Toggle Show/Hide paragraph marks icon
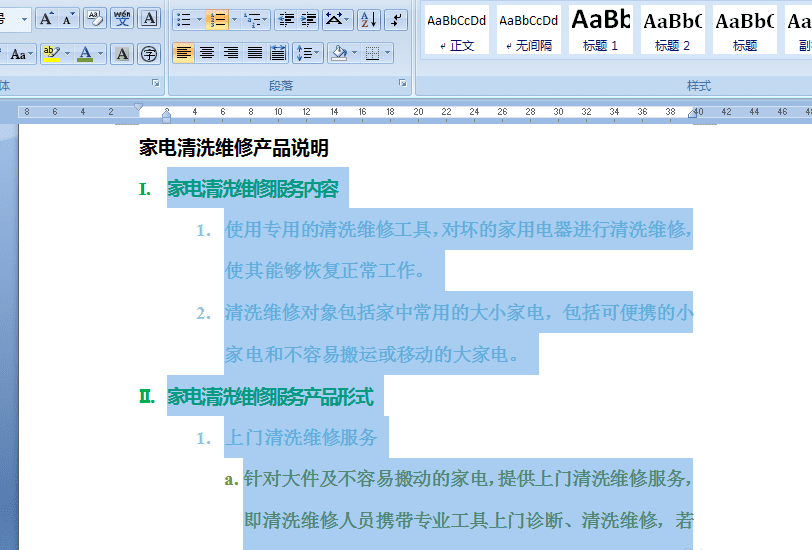The height and width of the screenshot is (550, 812). [x=396, y=20]
